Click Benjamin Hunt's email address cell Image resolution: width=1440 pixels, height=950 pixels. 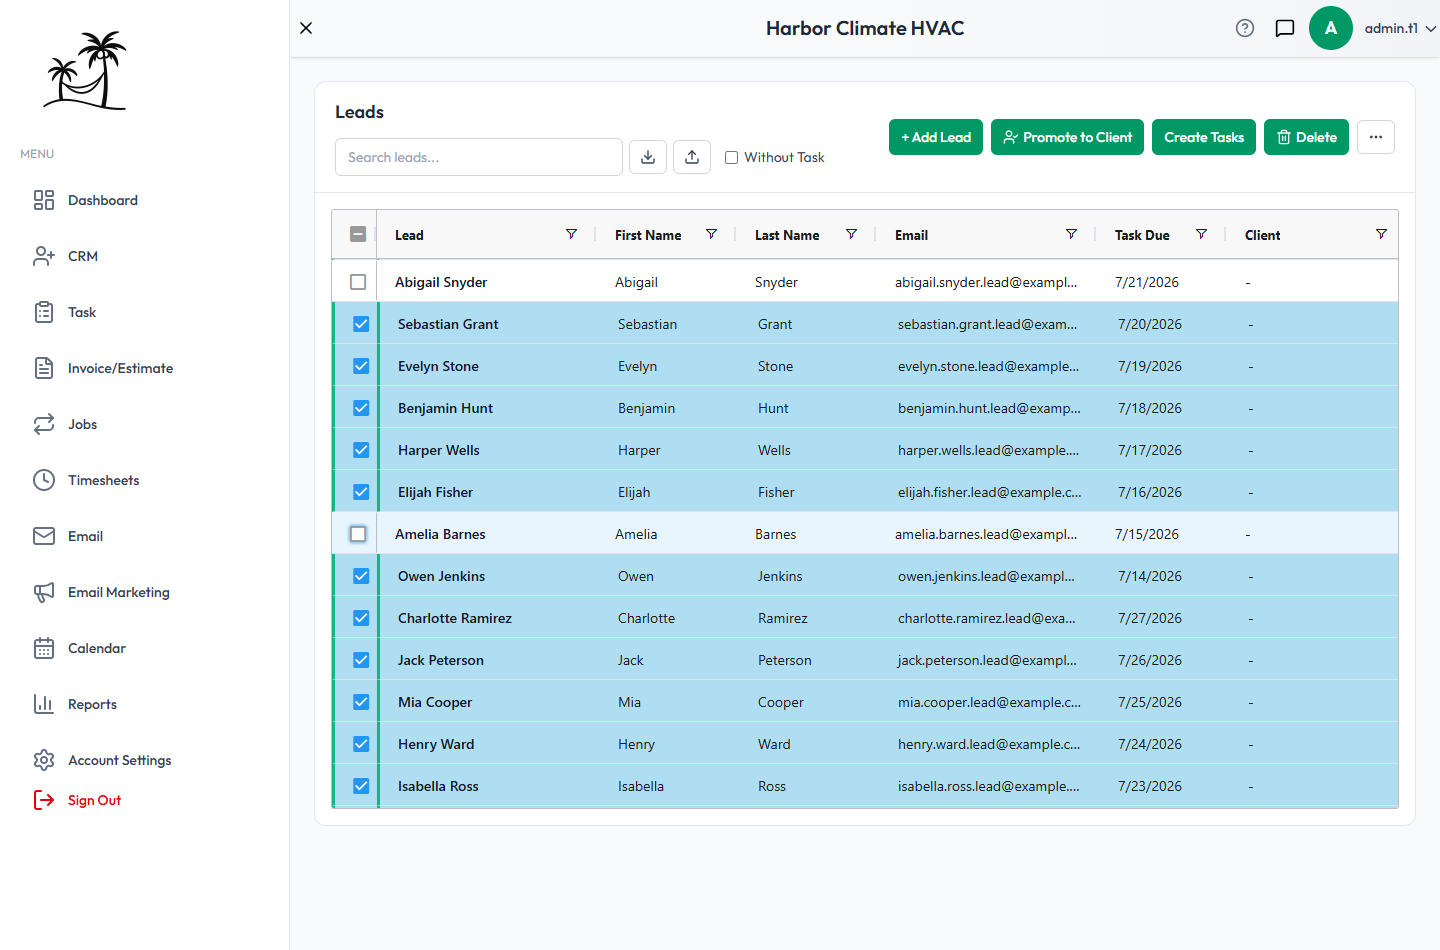point(989,408)
